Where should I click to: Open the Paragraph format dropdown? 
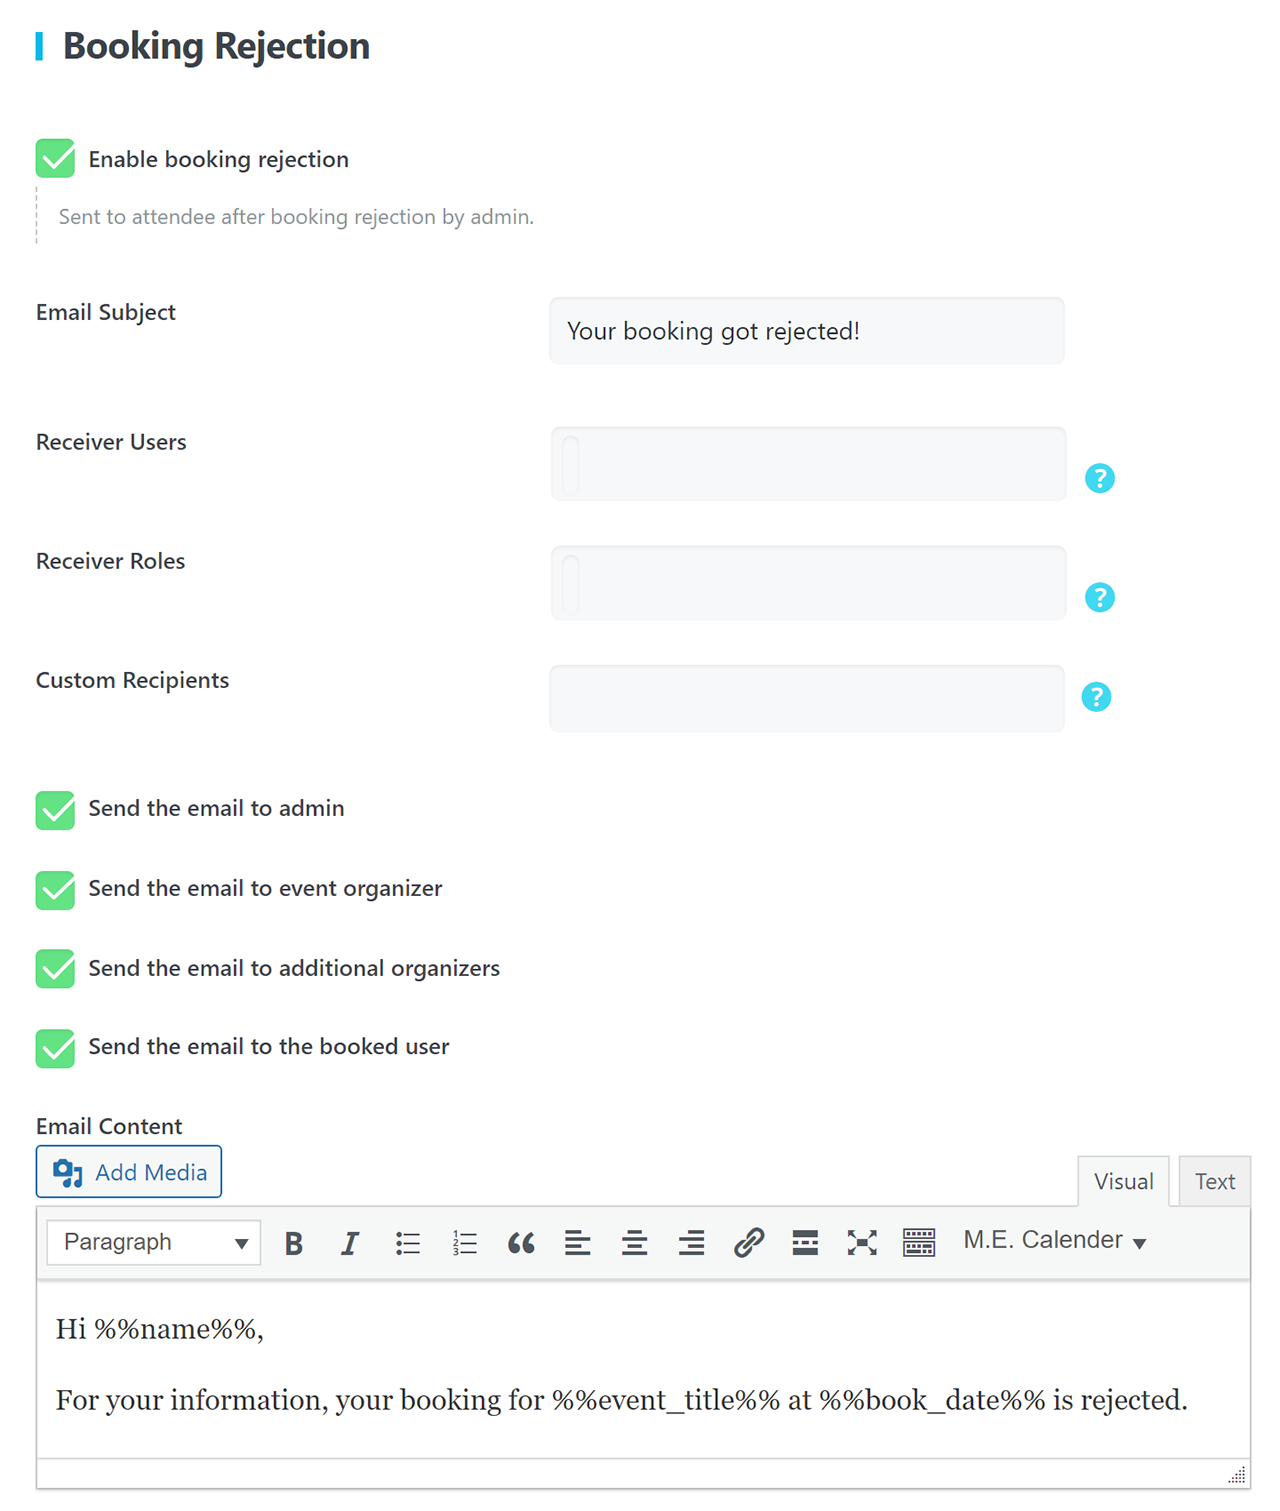154,1242
